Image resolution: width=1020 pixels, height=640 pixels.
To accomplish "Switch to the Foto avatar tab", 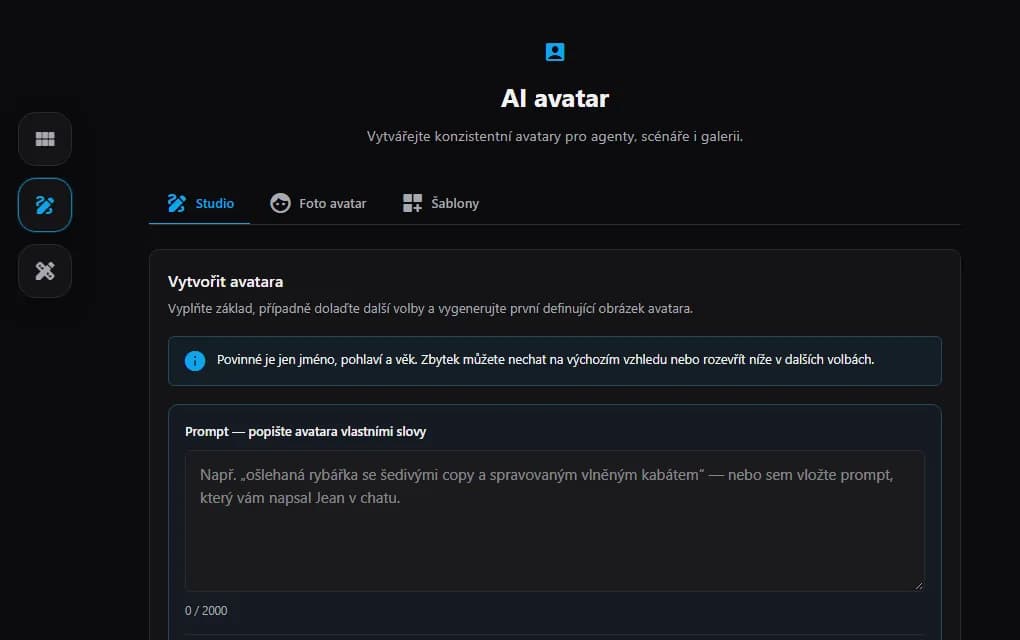I will coord(318,204).
